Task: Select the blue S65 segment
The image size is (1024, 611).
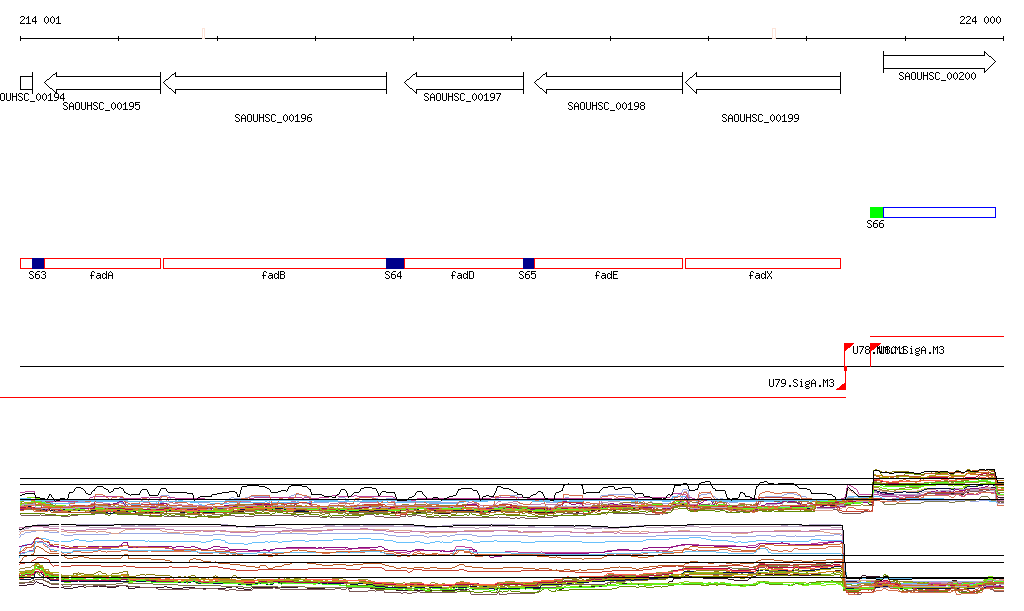Action: [x=529, y=263]
